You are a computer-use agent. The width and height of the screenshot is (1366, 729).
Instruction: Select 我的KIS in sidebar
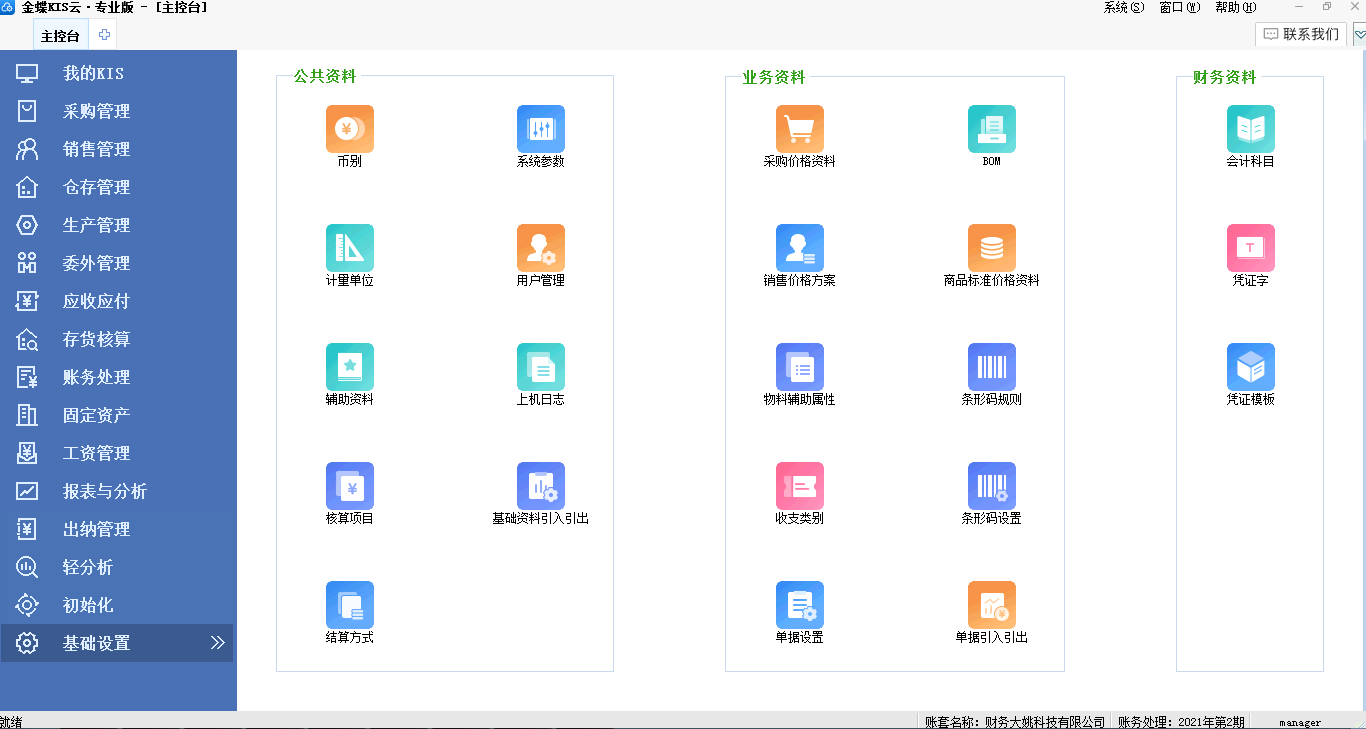coord(118,73)
